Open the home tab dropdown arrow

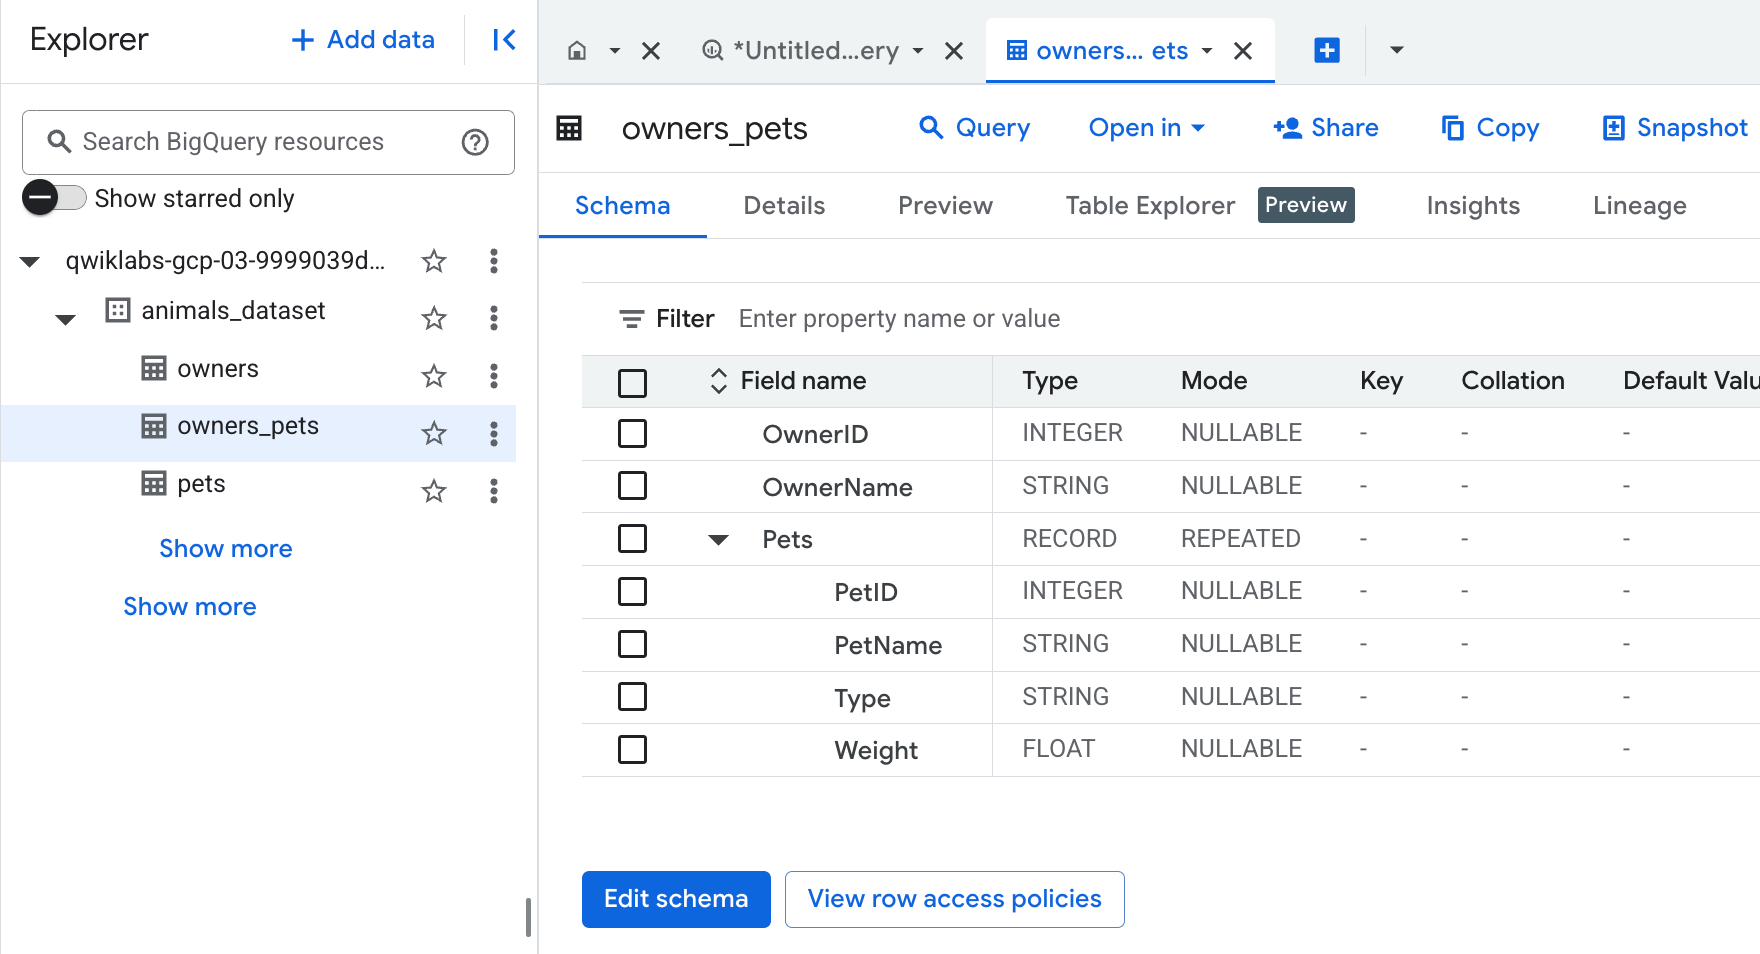point(614,51)
